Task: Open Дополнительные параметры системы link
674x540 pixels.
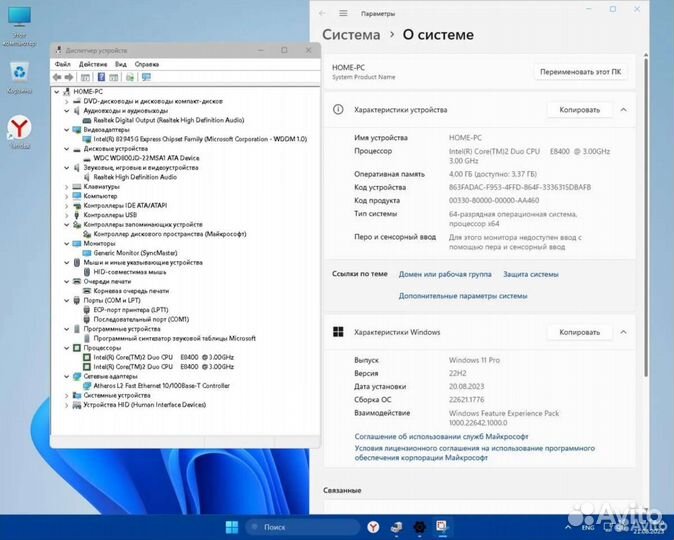Action: tap(463, 296)
